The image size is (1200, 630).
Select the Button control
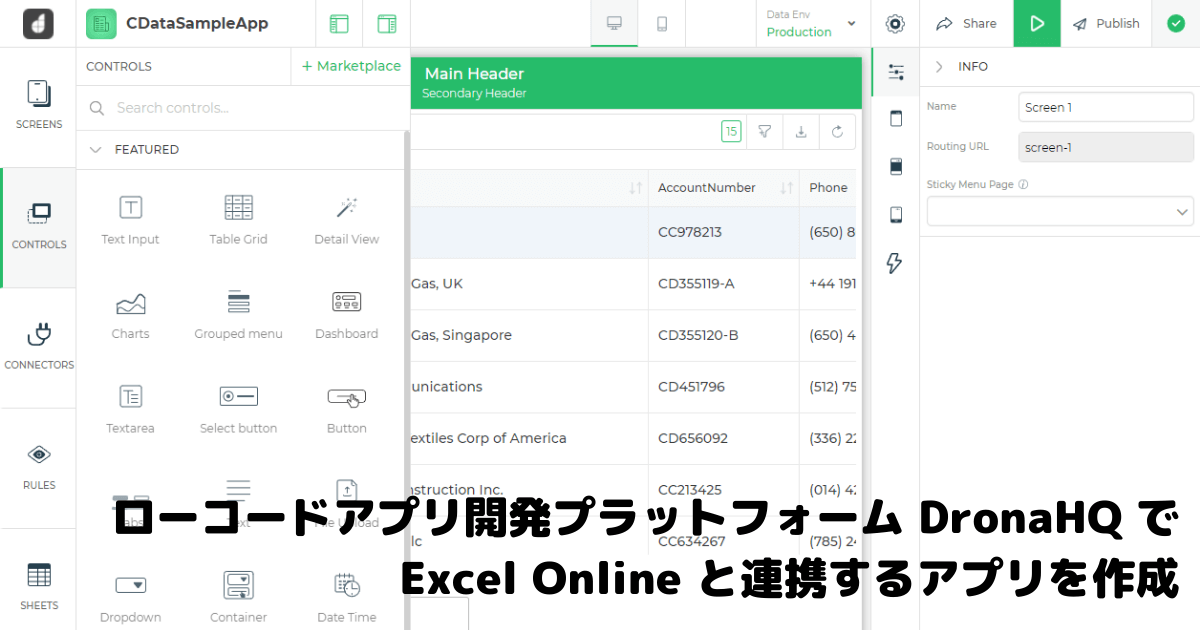(346, 409)
